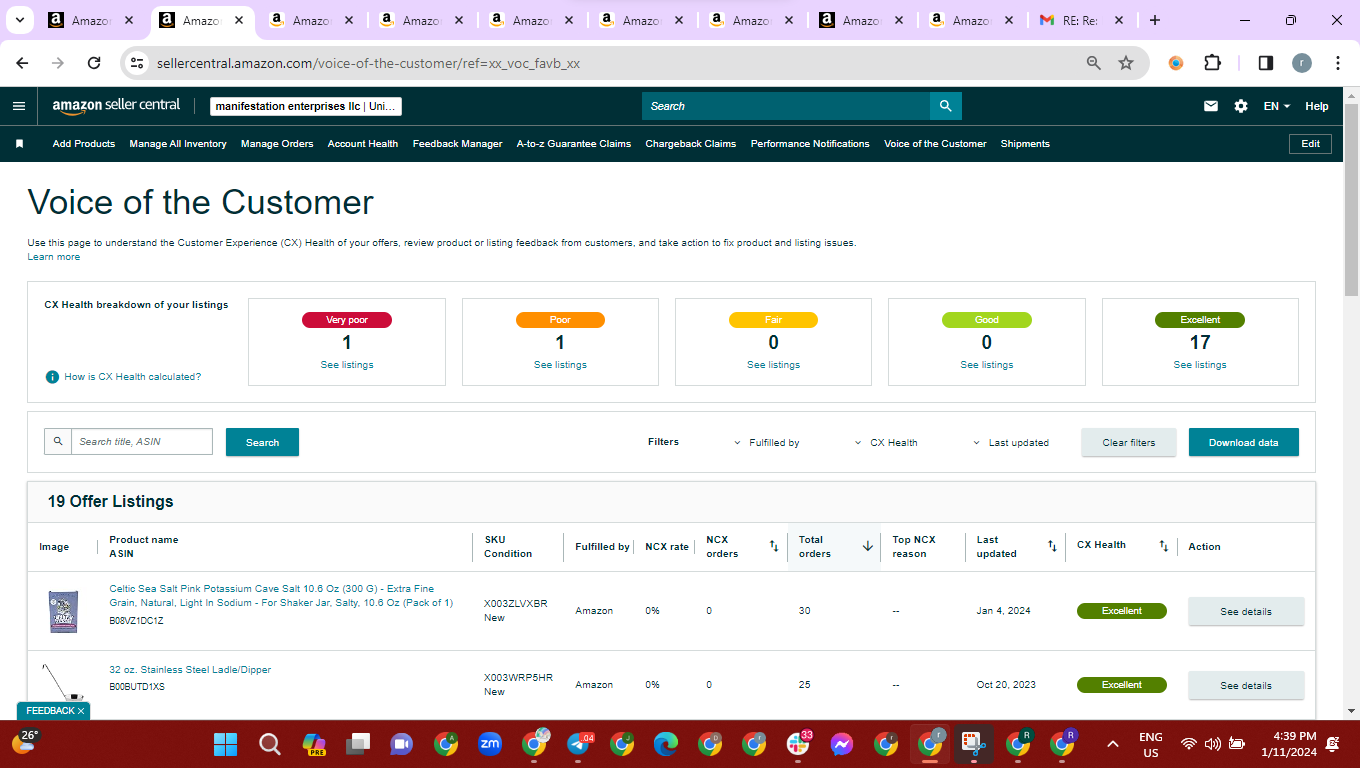See listings under Very poor
The image size is (1360, 768).
(x=347, y=365)
